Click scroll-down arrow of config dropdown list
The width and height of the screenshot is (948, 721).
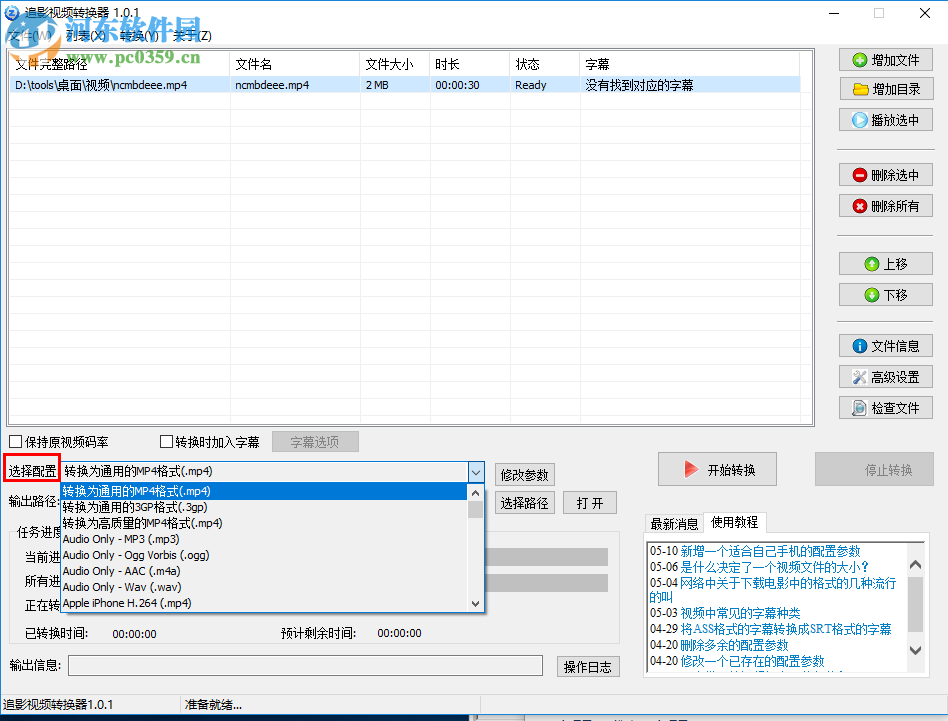pyautogui.click(x=476, y=604)
